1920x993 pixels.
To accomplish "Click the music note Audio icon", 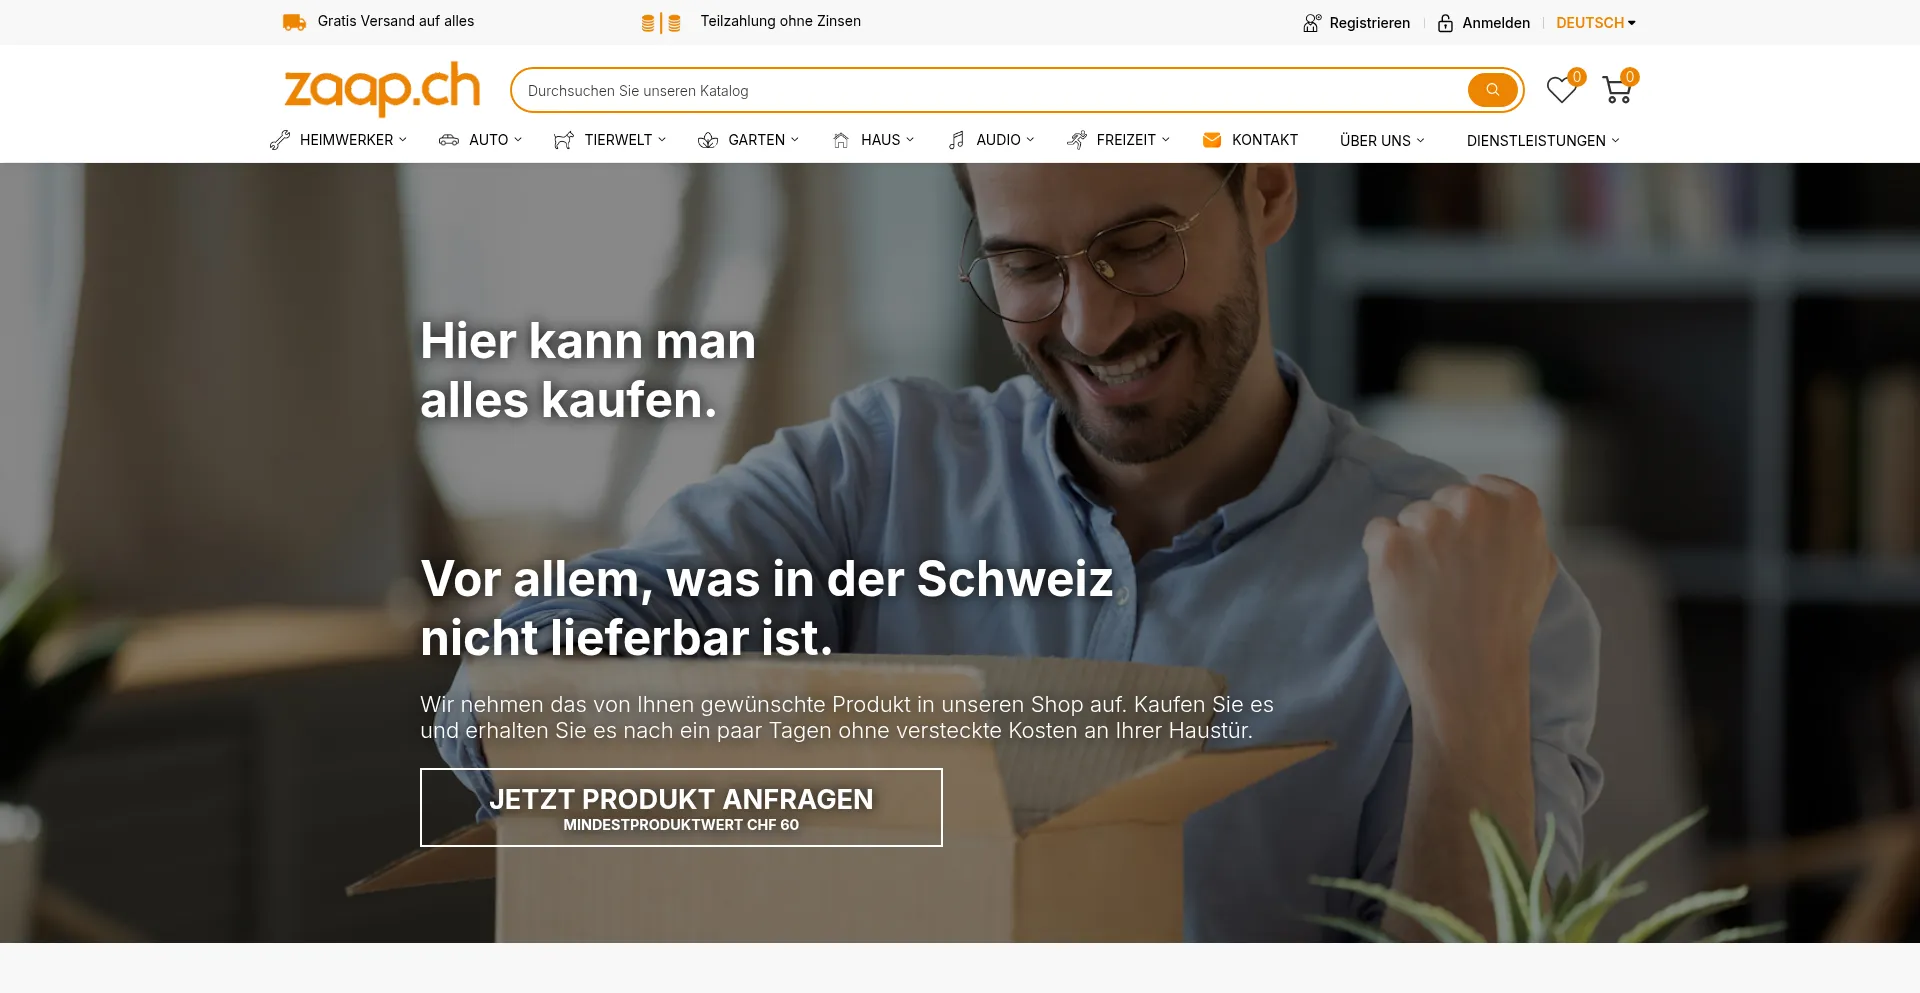I will coord(957,140).
